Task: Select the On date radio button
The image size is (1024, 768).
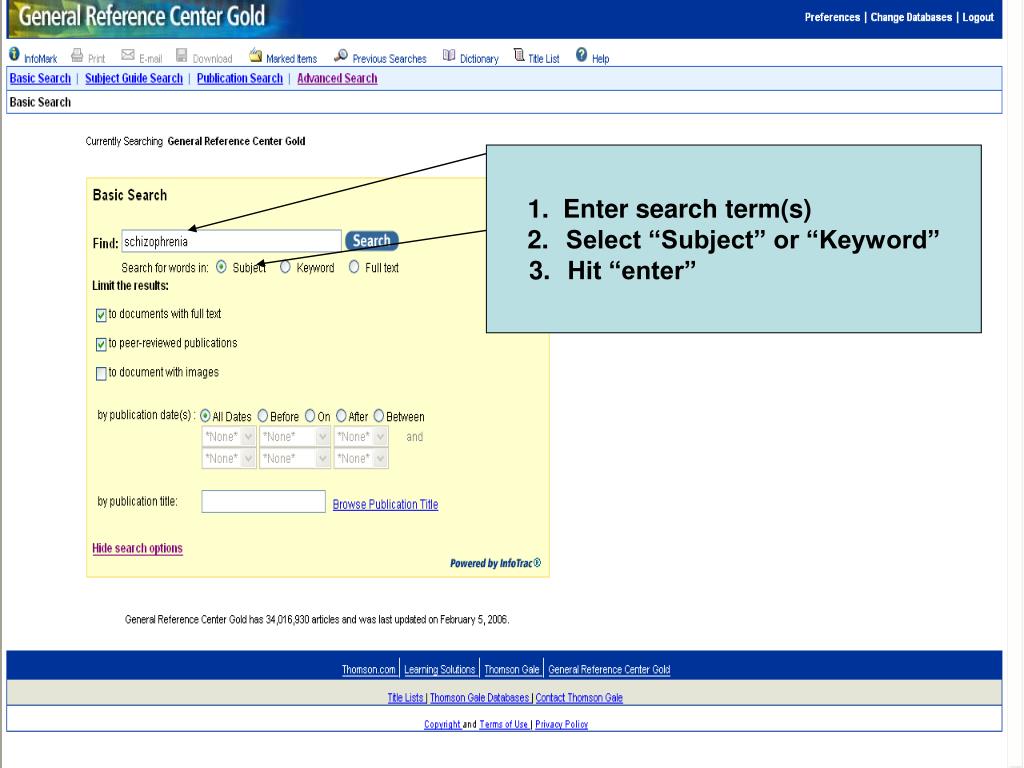Action: coord(310,415)
